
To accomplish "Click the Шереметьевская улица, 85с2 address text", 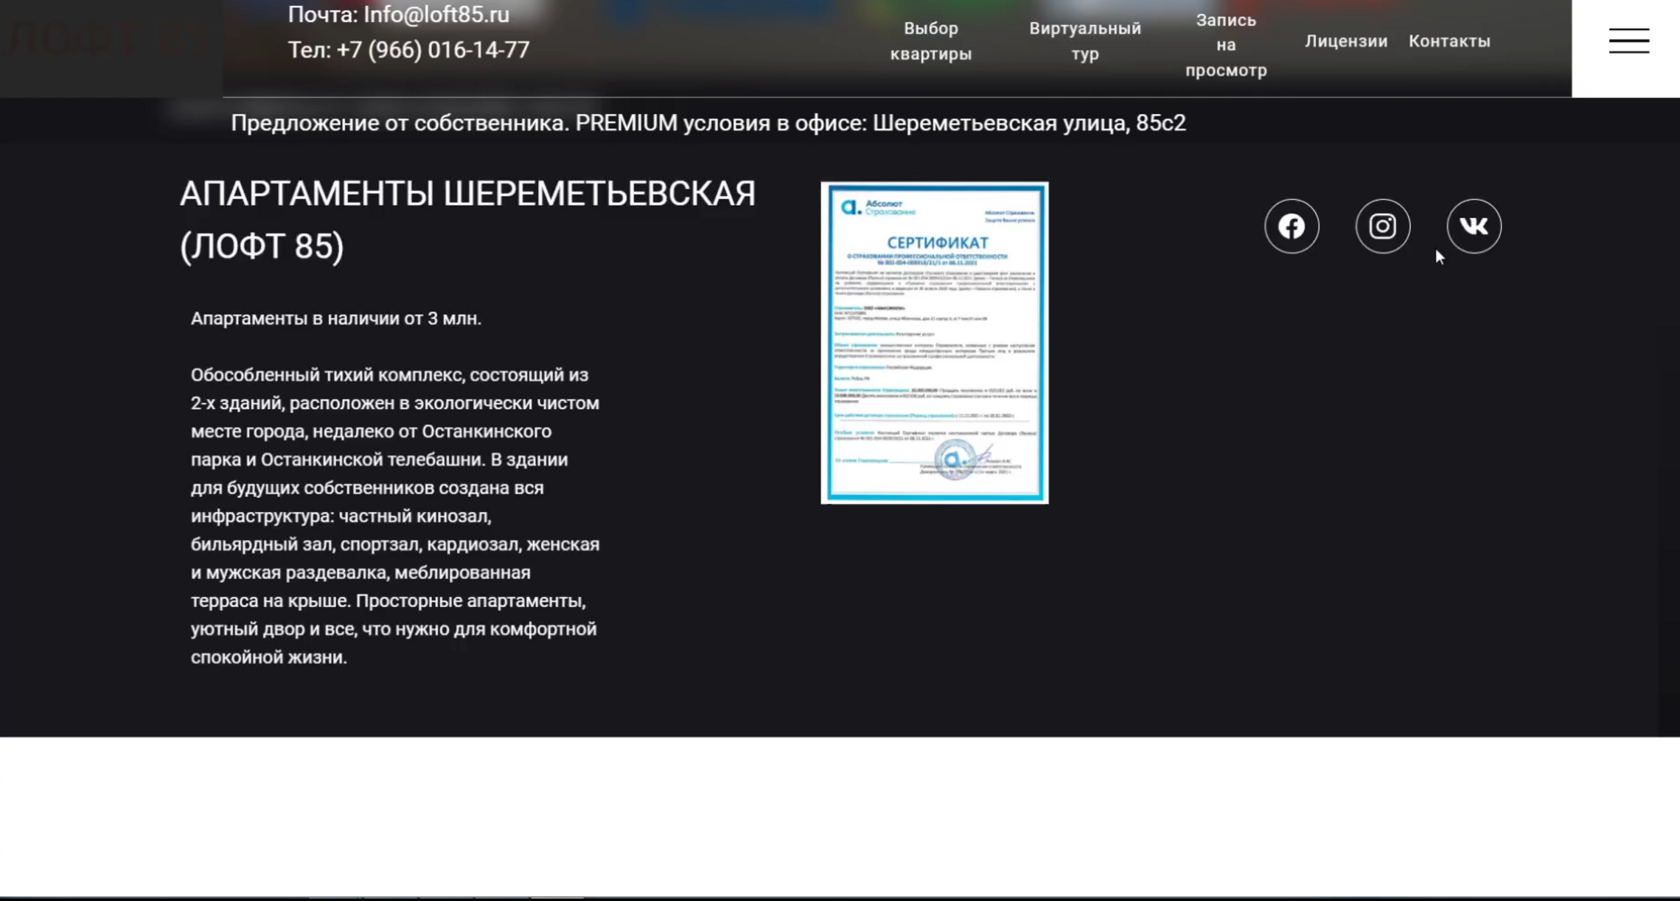I will tap(1029, 123).
